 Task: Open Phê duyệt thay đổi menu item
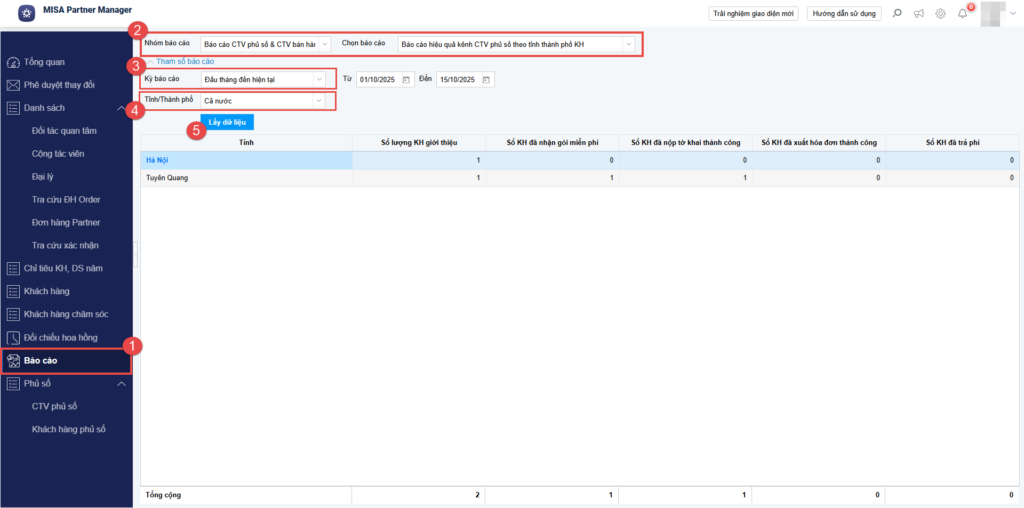59,86
